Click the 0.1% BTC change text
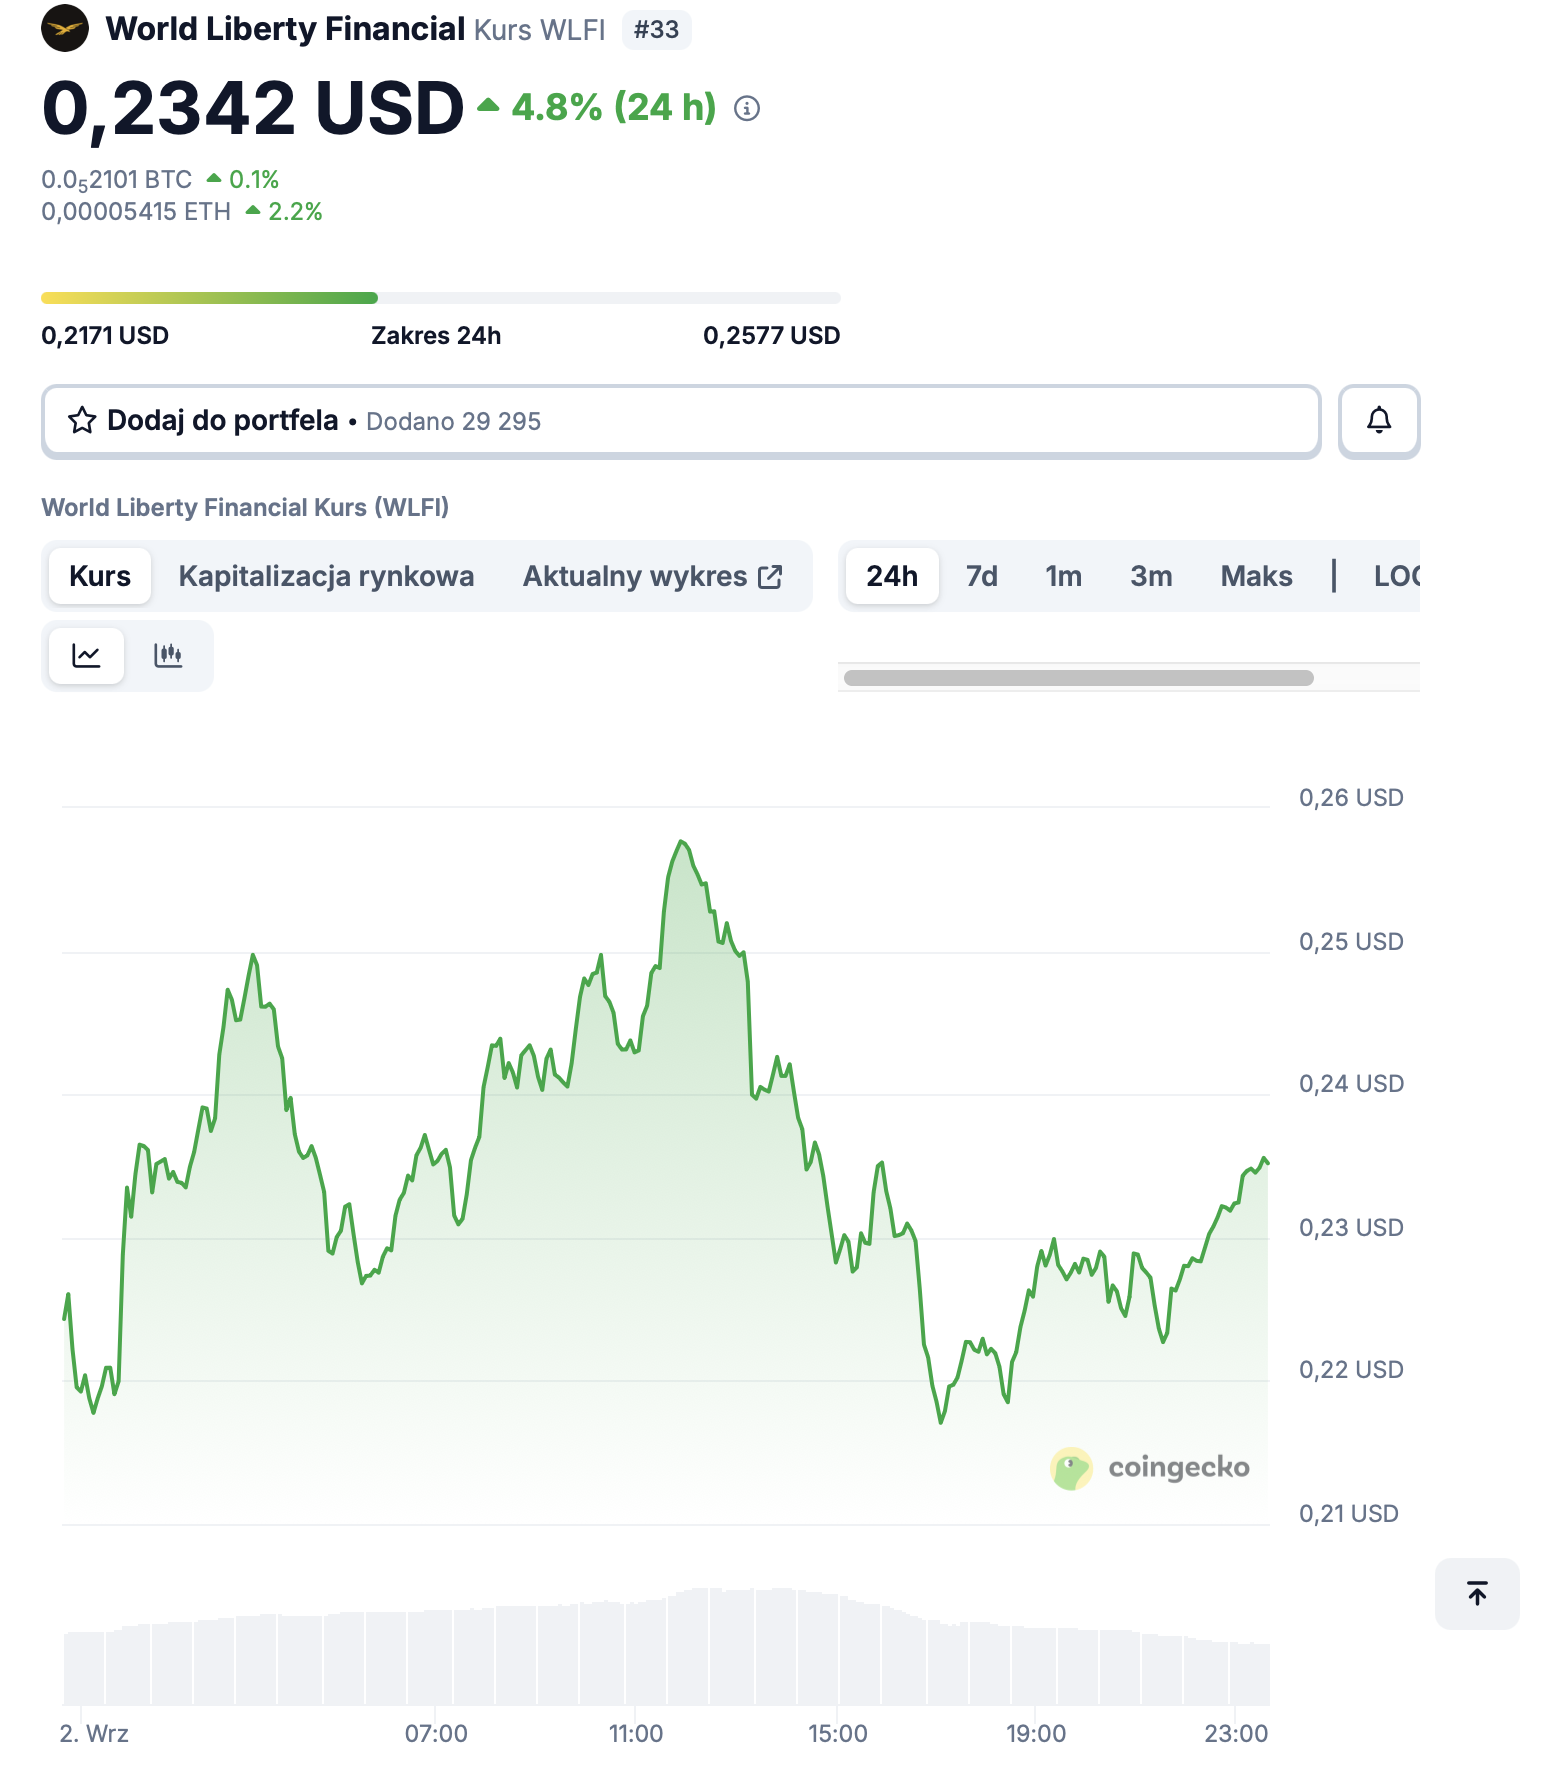Viewport: 1552px width, 1766px height. tap(254, 180)
